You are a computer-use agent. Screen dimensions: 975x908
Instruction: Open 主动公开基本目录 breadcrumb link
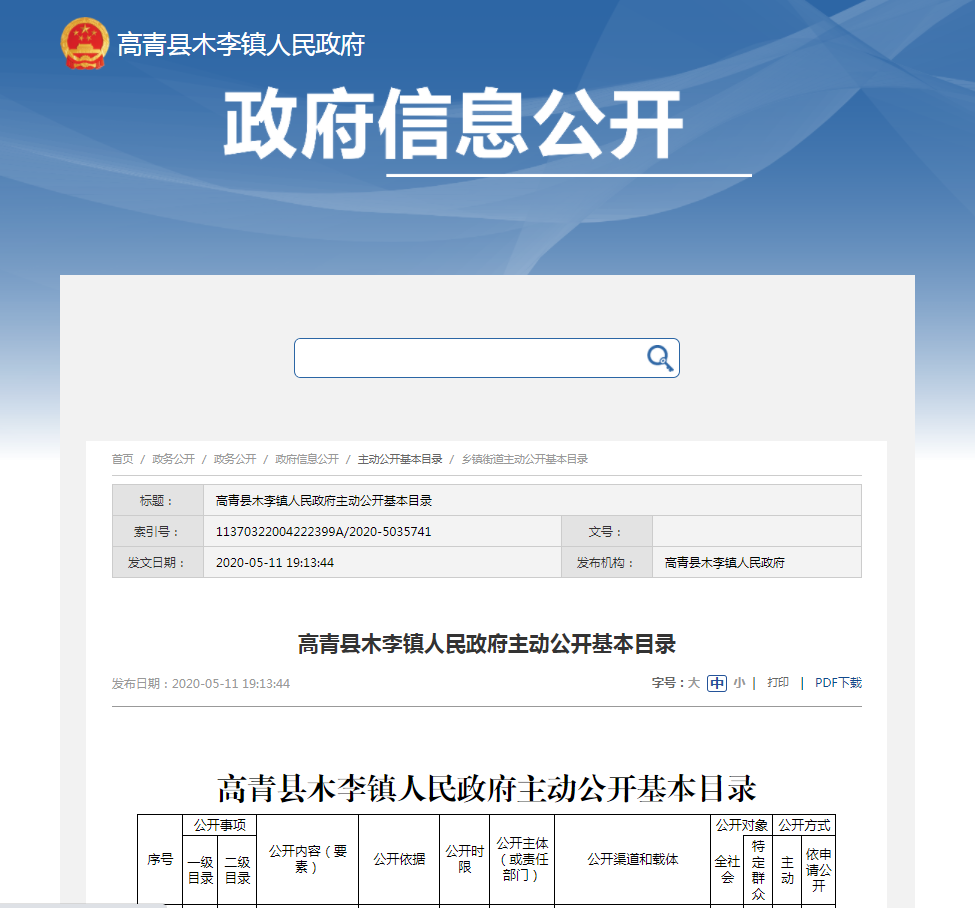point(400,459)
